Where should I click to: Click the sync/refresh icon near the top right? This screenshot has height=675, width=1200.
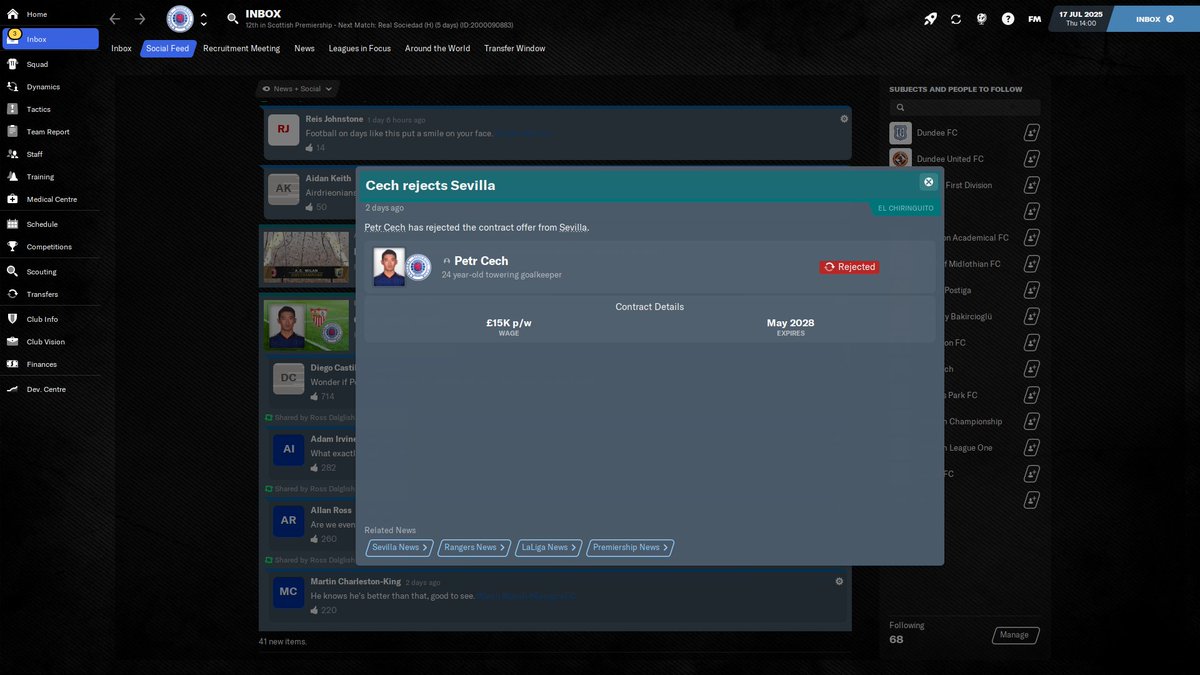954,18
